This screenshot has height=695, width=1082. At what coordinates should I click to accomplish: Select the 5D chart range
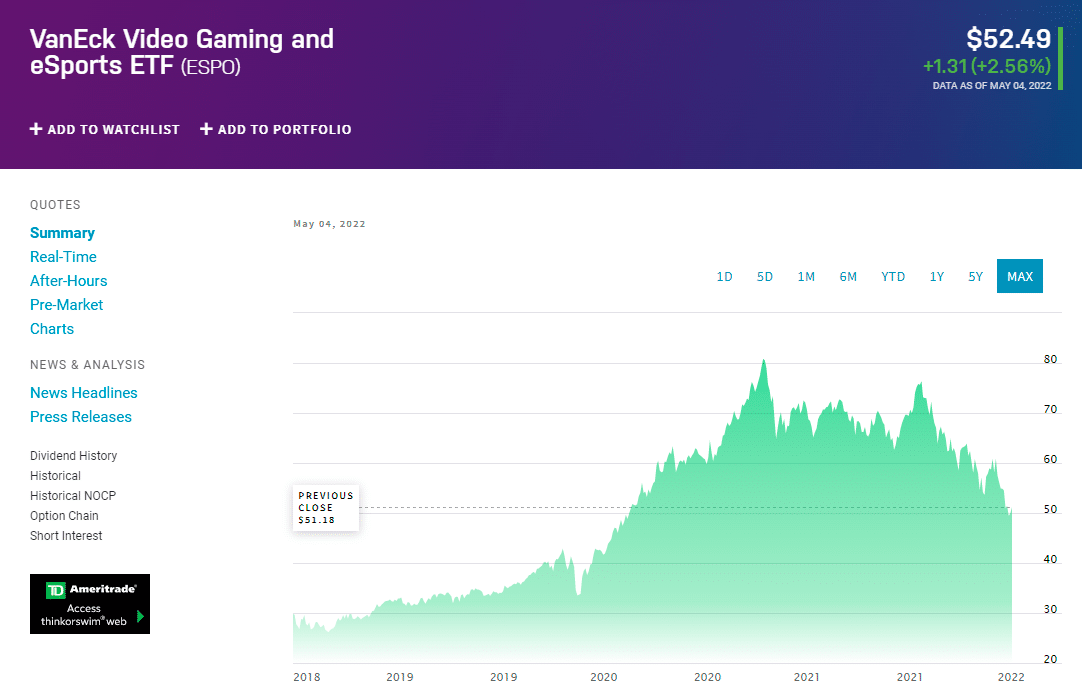click(x=765, y=277)
